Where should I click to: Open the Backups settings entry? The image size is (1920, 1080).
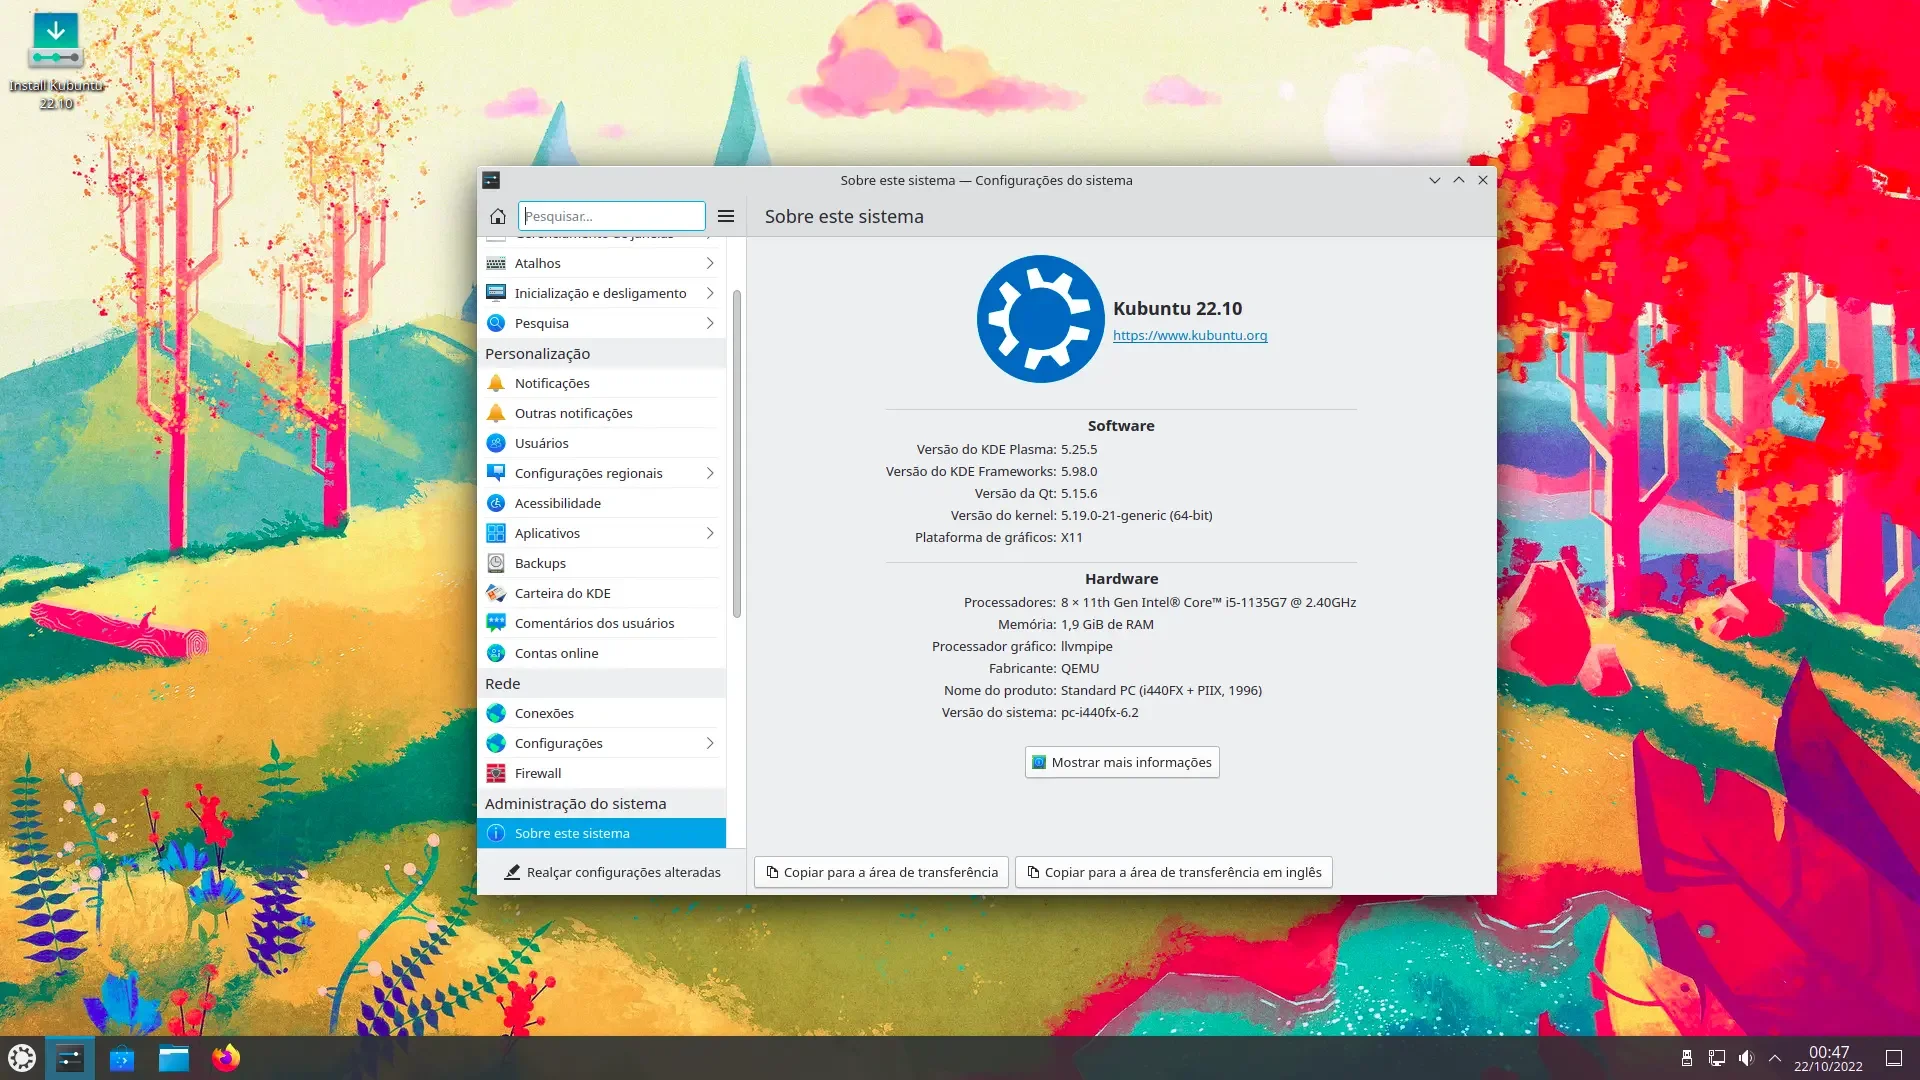pos(602,563)
